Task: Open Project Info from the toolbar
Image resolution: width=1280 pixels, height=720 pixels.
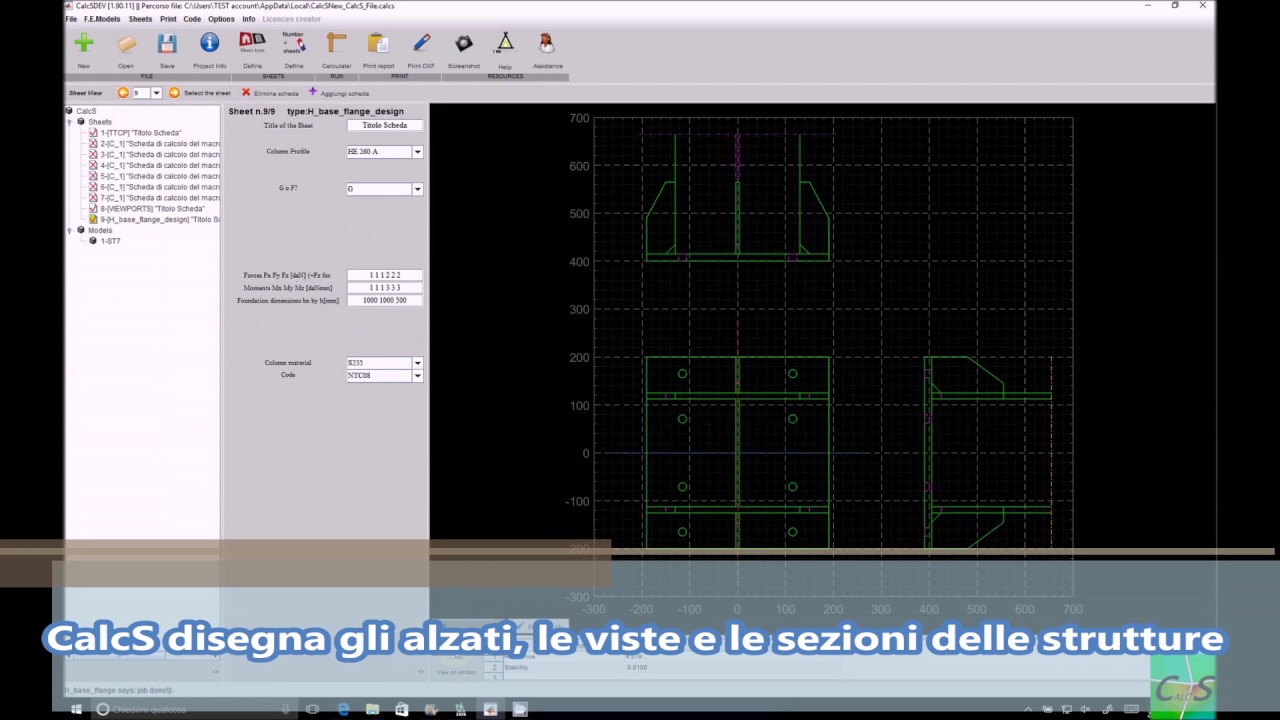Action: pyautogui.click(x=209, y=43)
